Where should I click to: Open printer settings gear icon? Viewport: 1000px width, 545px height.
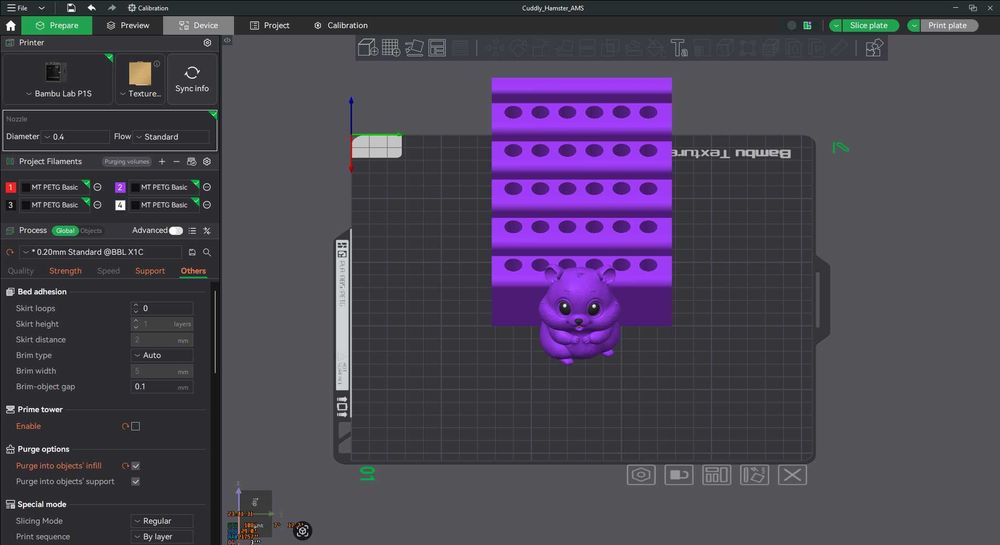point(207,43)
